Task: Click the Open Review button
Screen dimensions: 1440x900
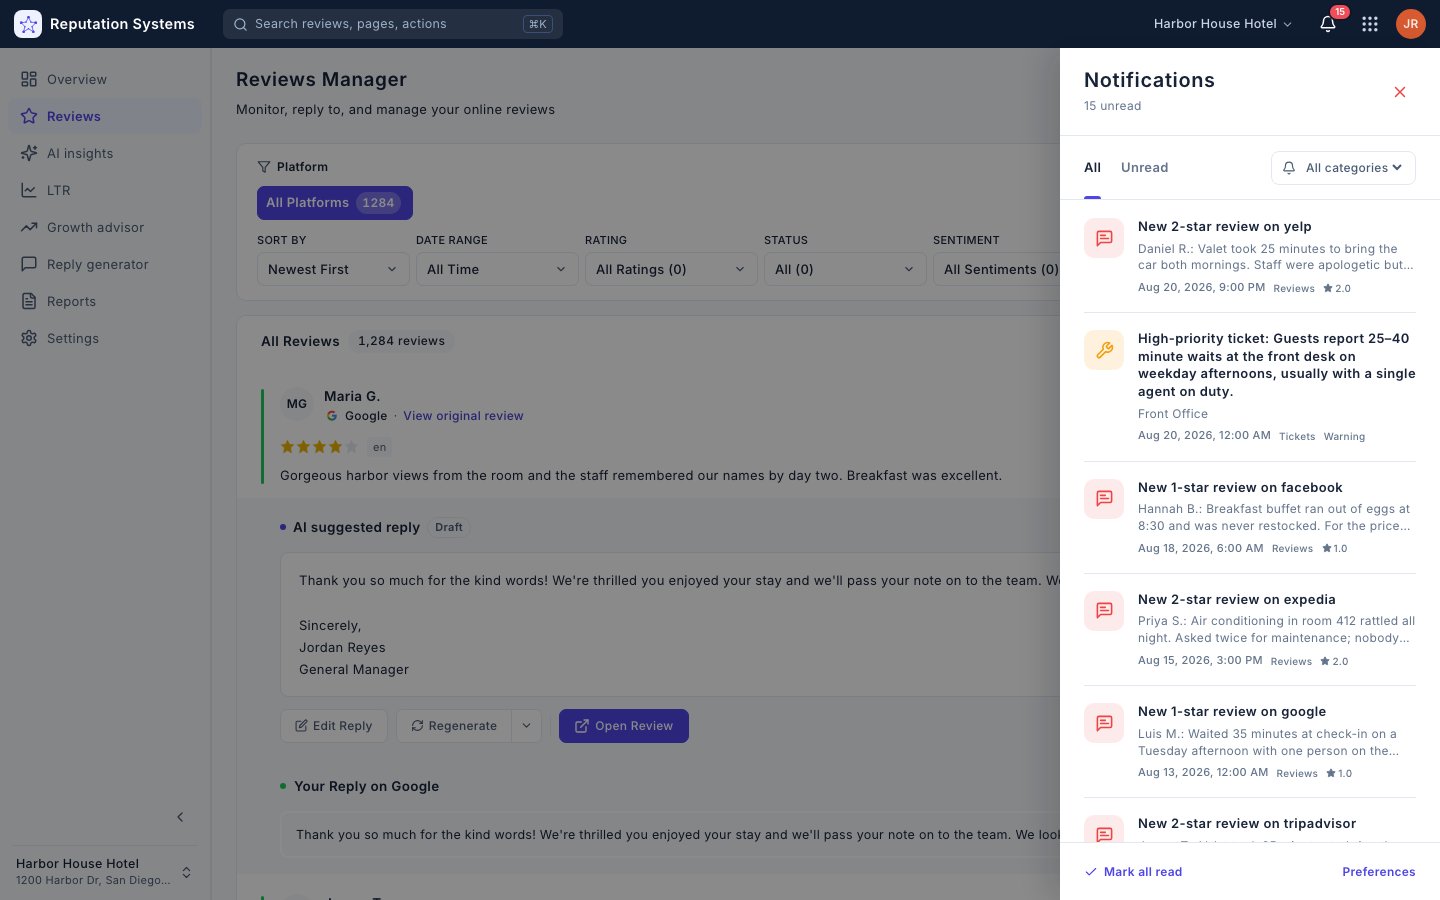Action: (624, 726)
